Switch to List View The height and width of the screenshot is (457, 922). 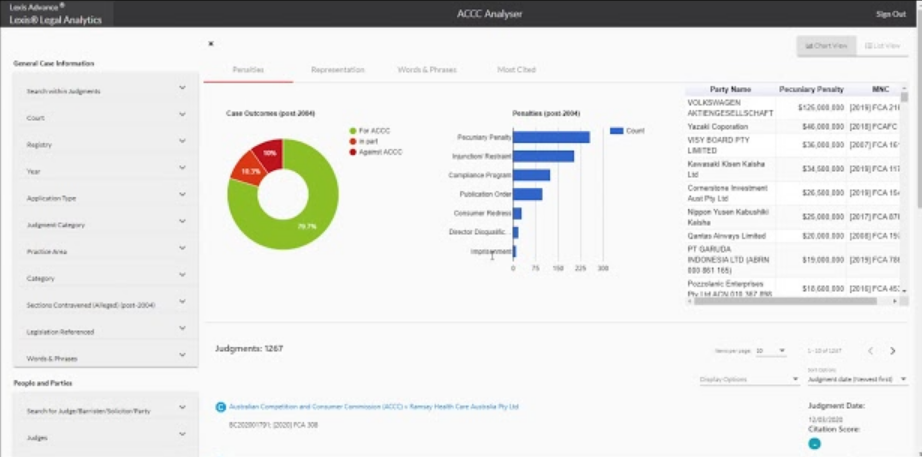[x=883, y=46]
